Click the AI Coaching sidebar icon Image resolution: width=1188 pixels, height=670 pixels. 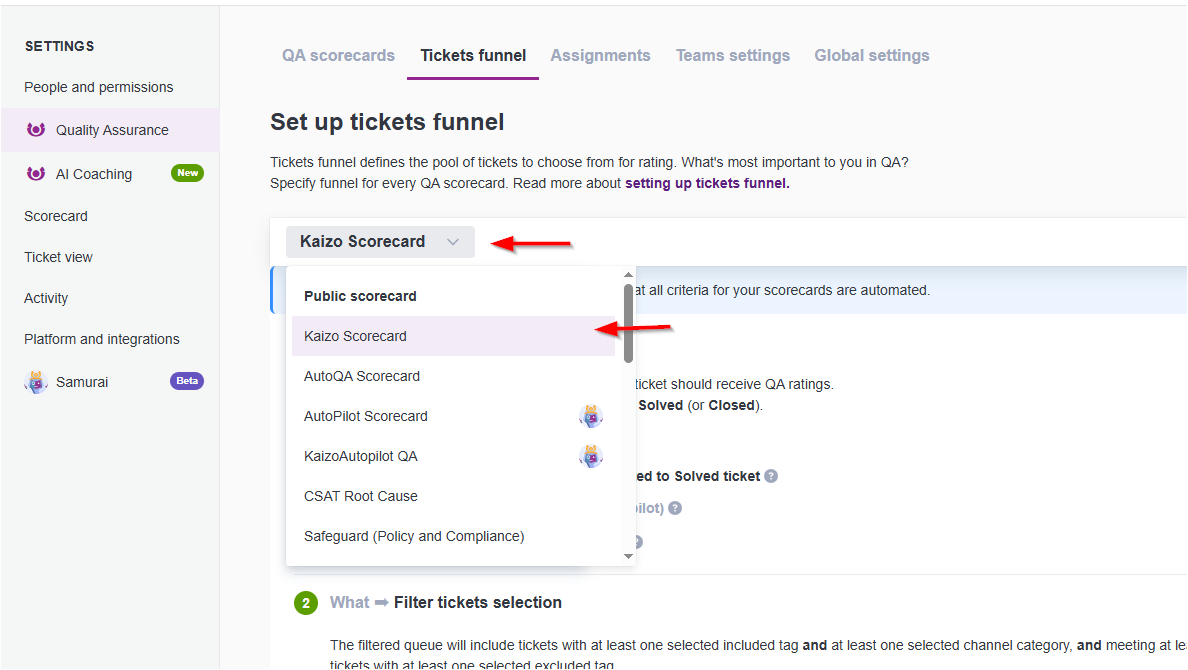coord(36,174)
